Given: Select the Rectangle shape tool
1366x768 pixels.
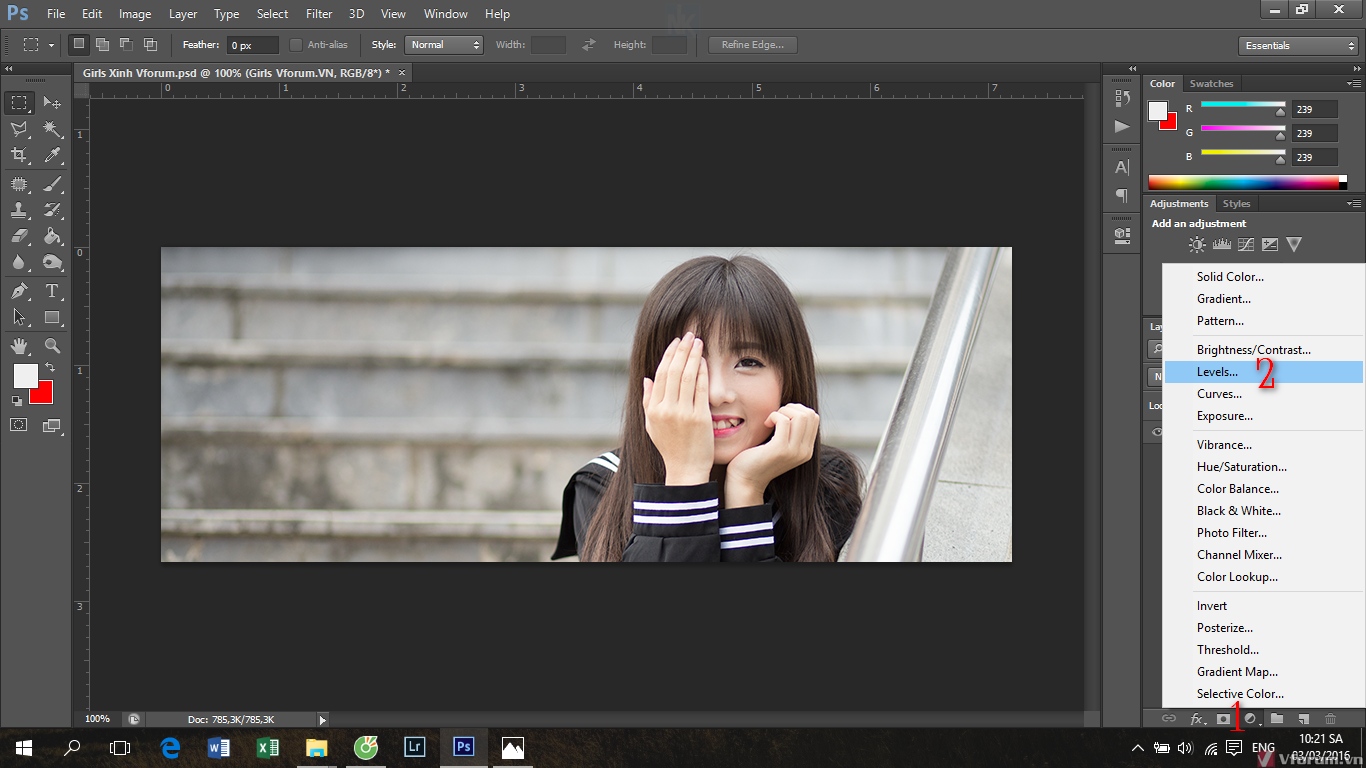Looking at the screenshot, I should (x=52, y=317).
